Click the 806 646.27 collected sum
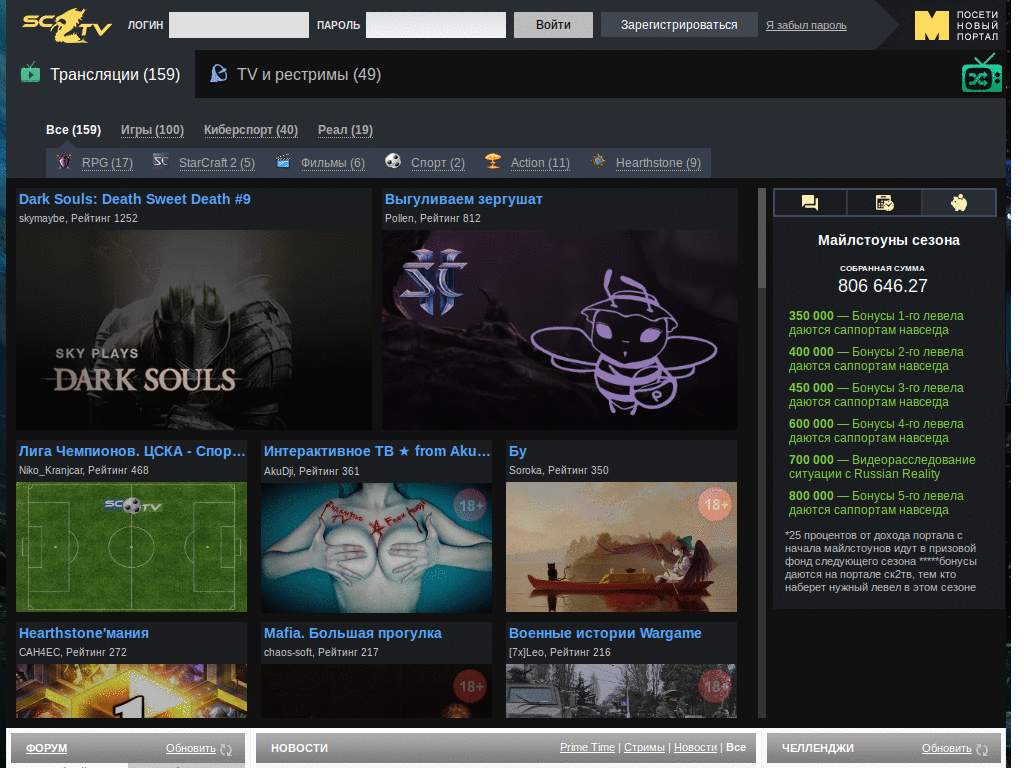 (x=882, y=285)
